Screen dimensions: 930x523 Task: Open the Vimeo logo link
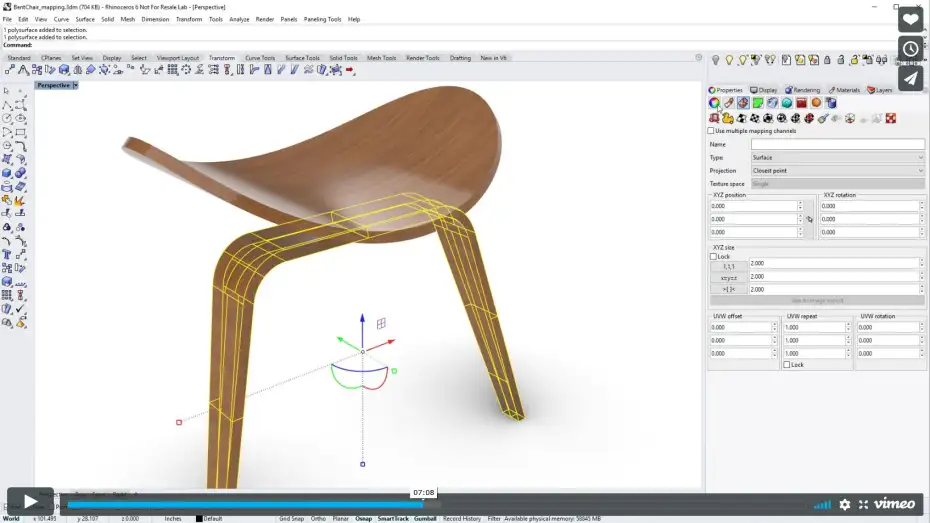[x=895, y=504]
